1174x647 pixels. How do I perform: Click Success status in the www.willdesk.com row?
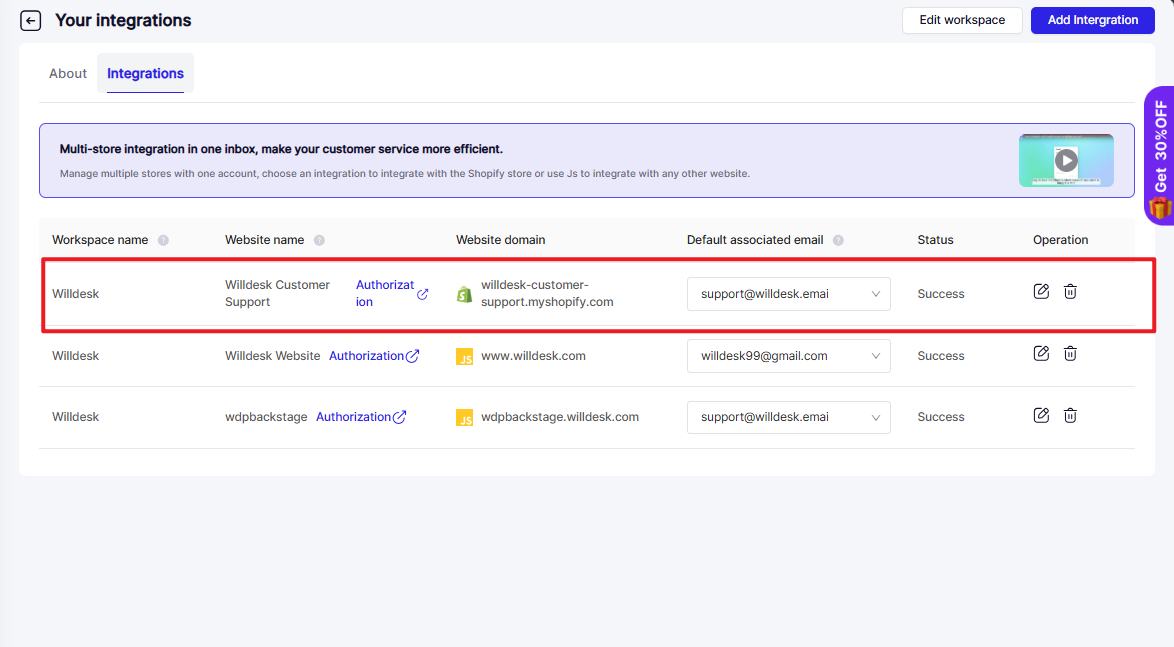tap(941, 356)
